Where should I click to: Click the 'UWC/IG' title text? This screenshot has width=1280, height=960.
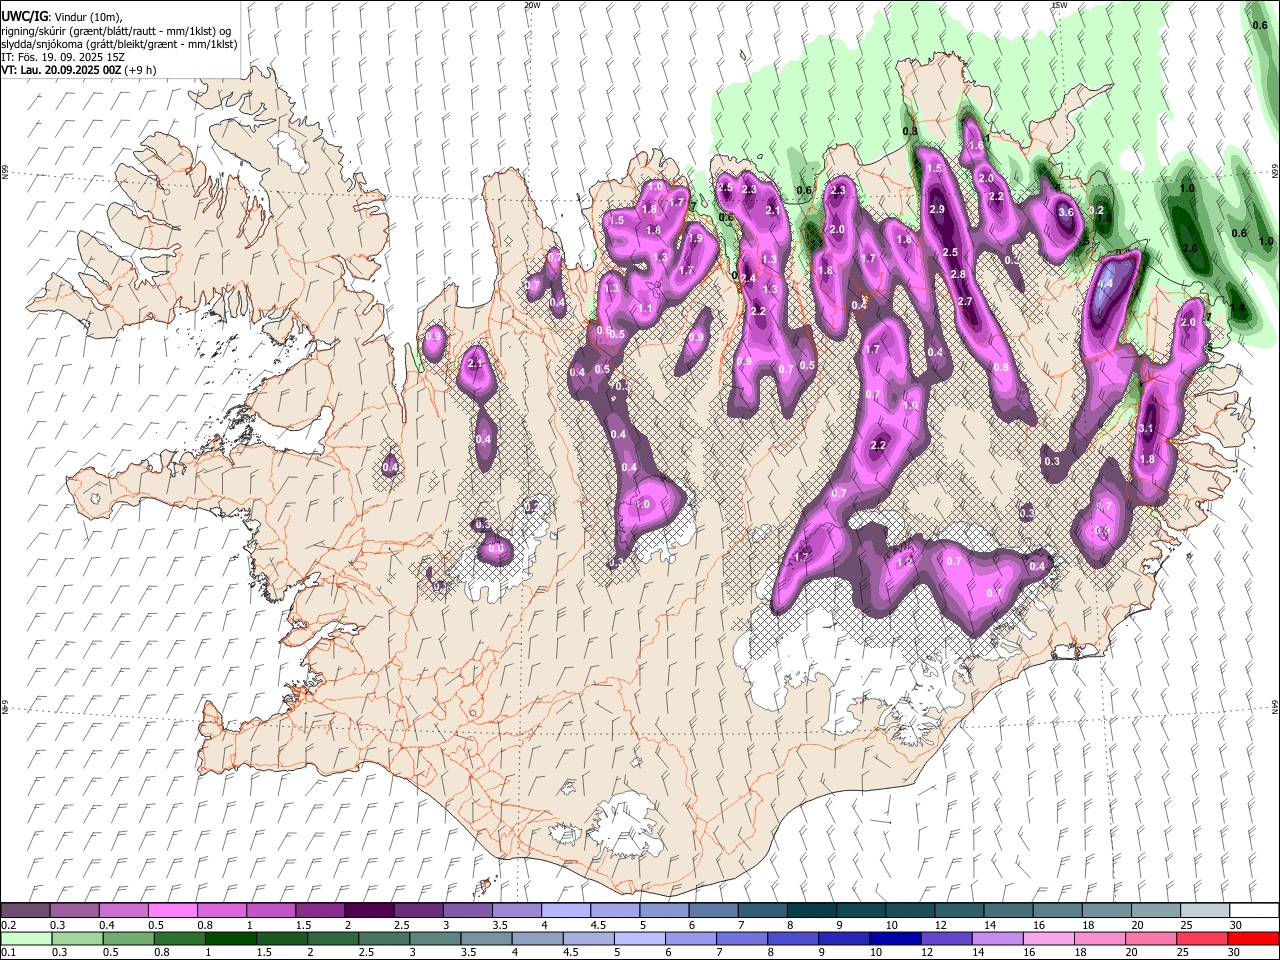coord(24,16)
